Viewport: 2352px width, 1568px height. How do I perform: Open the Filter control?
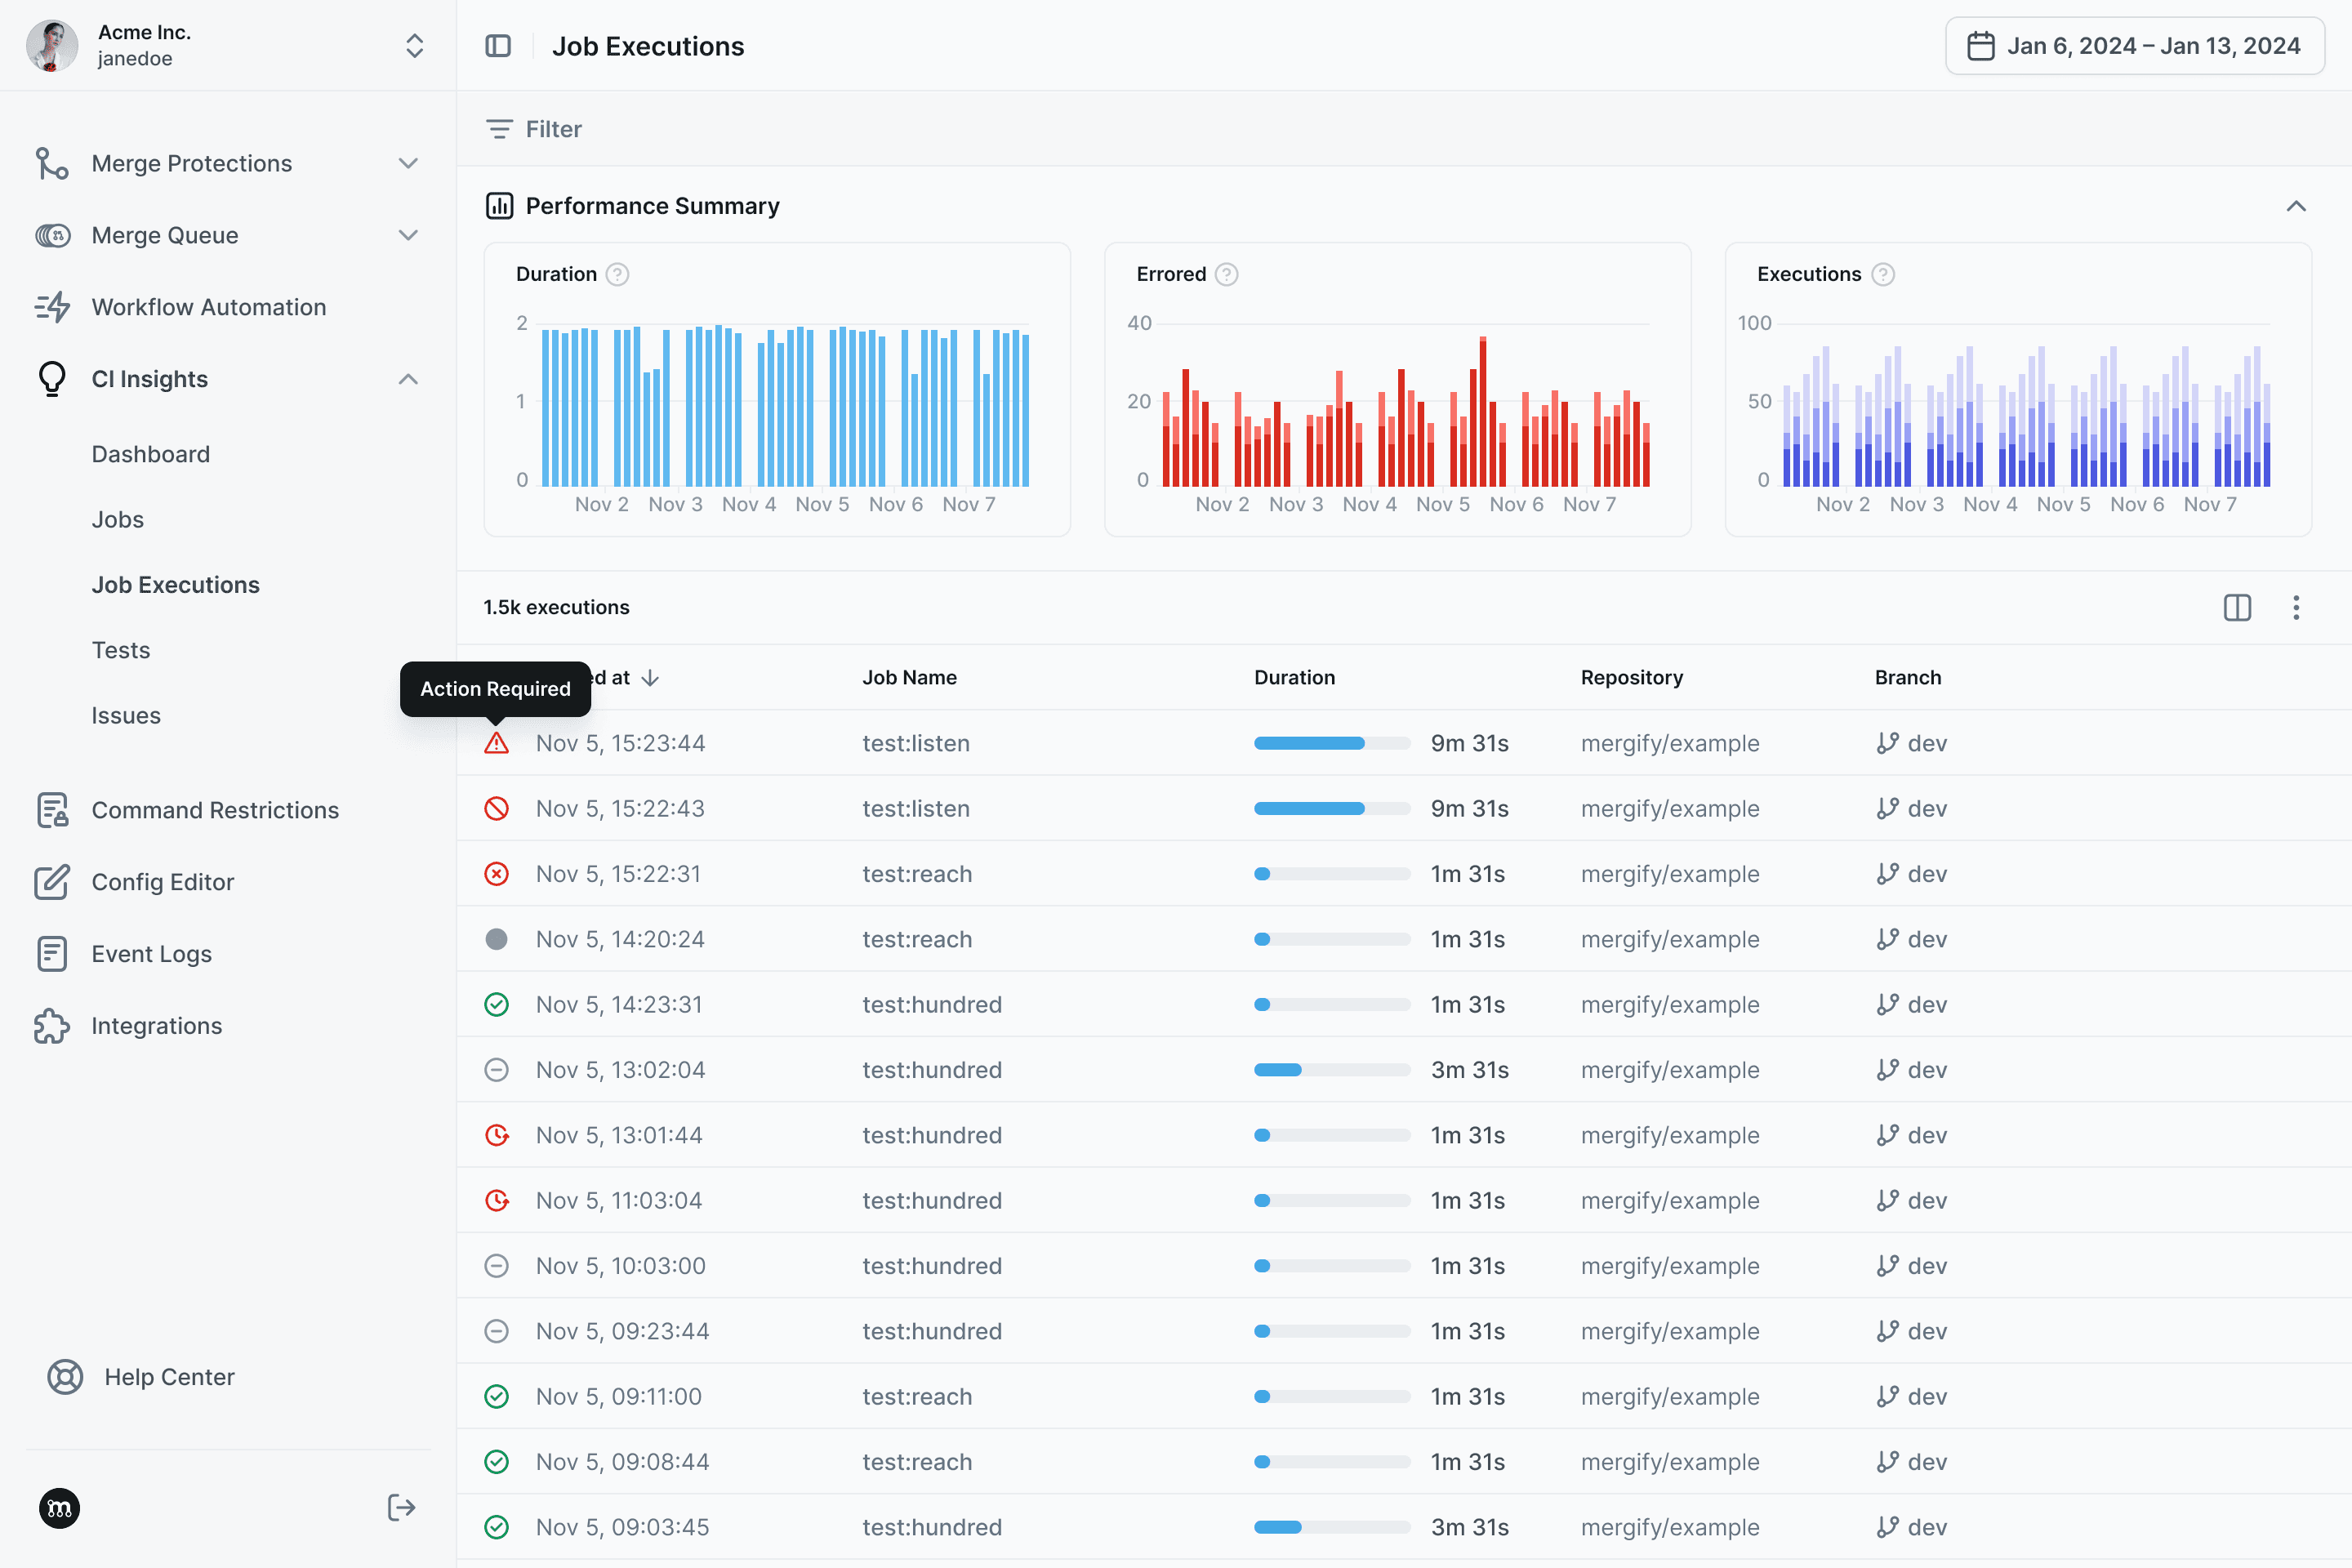[534, 129]
